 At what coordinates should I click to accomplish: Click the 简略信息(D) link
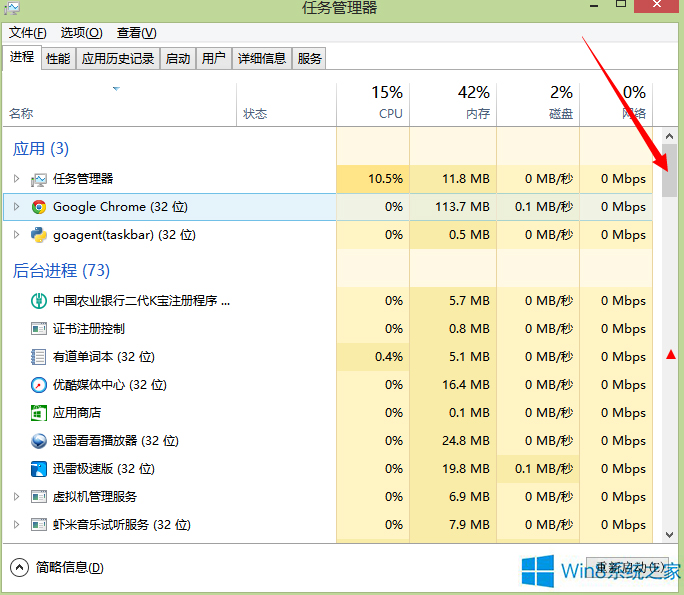pos(70,568)
